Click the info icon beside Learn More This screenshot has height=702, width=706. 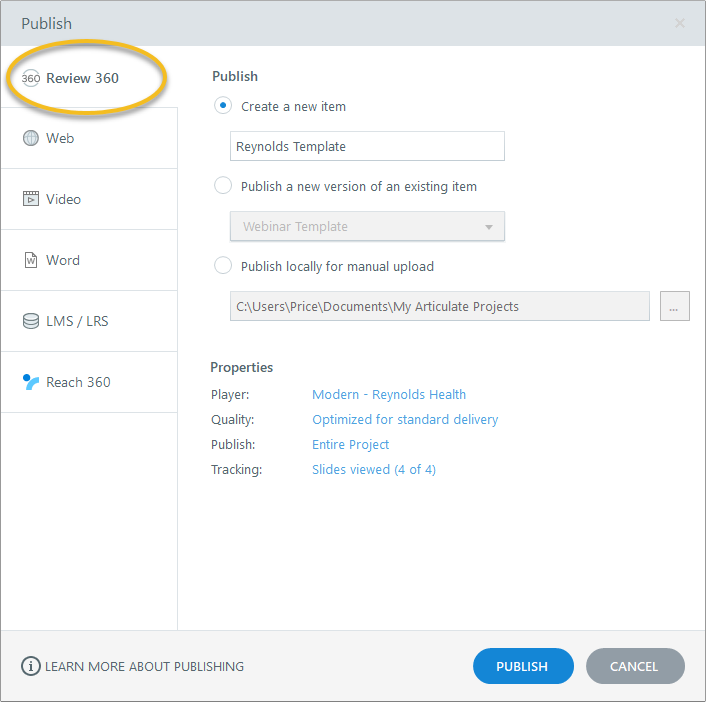click(31, 666)
